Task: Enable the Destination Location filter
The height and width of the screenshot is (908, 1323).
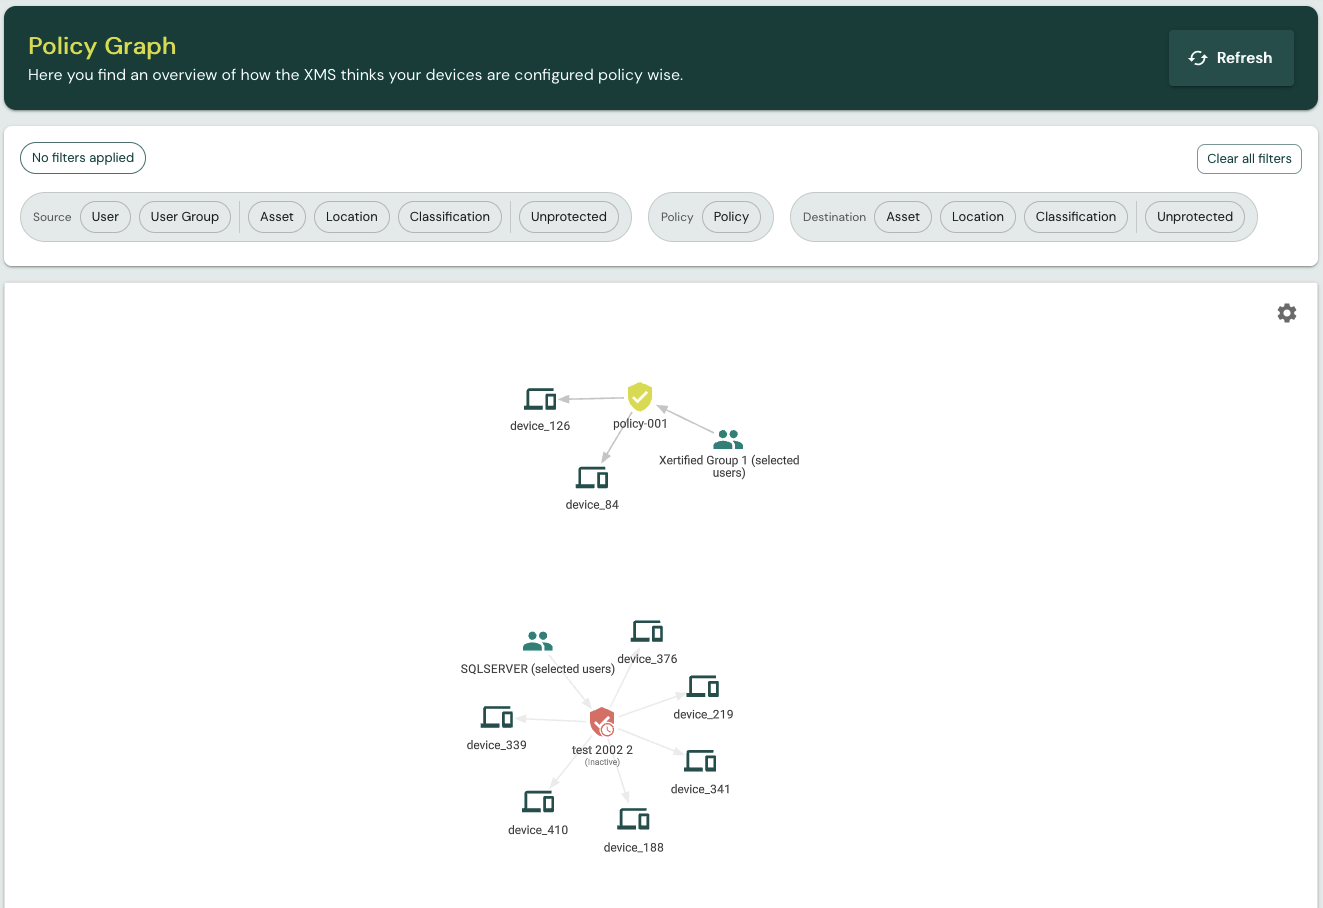Action: pos(978,217)
